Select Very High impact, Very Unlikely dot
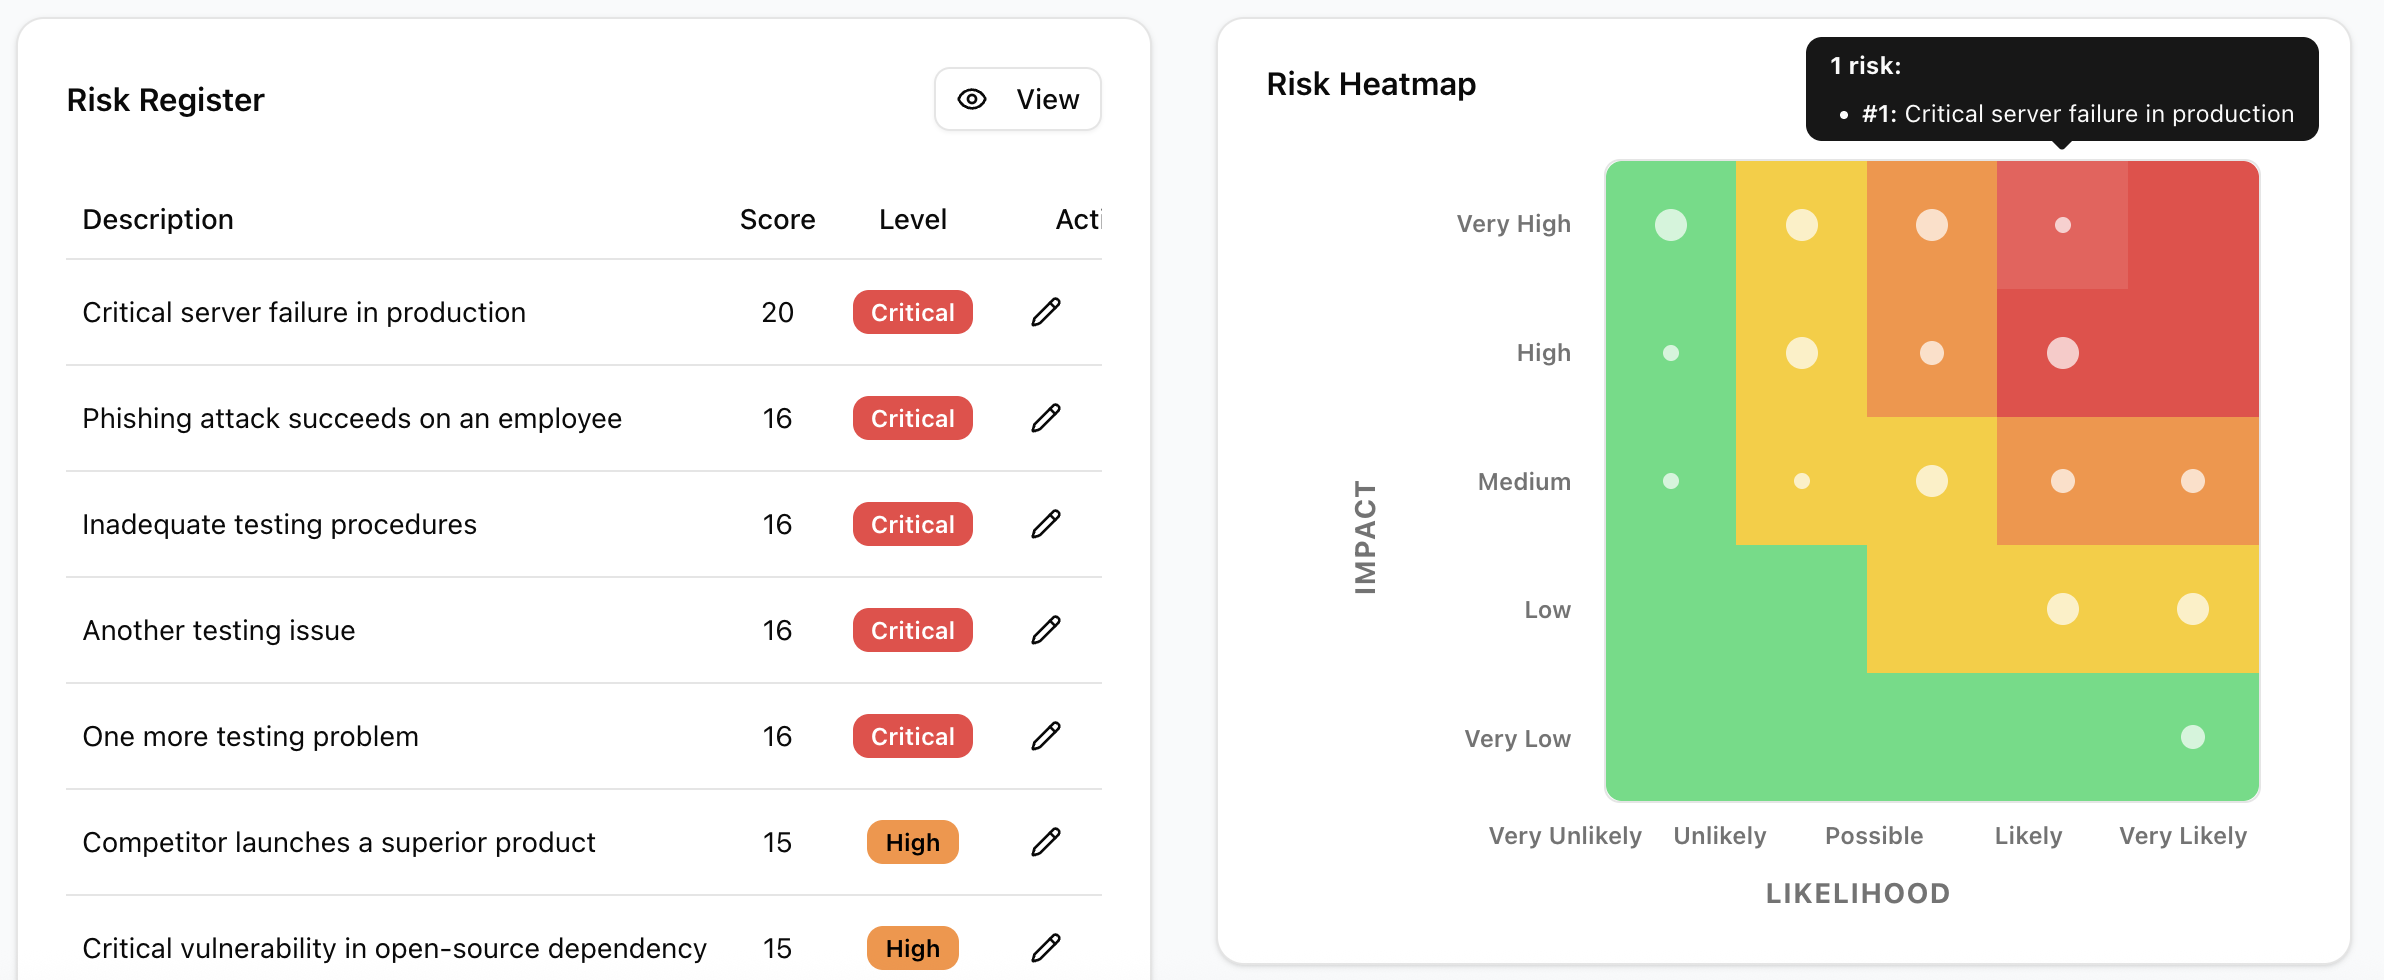The width and height of the screenshot is (2384, 980). tap(1670, 225)
